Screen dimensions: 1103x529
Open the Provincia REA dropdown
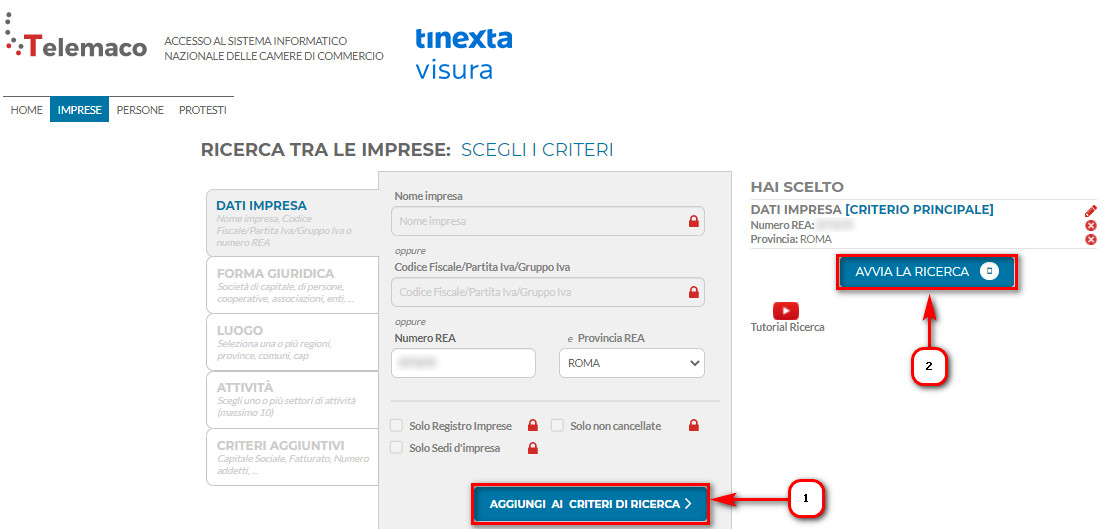[632, 363]
